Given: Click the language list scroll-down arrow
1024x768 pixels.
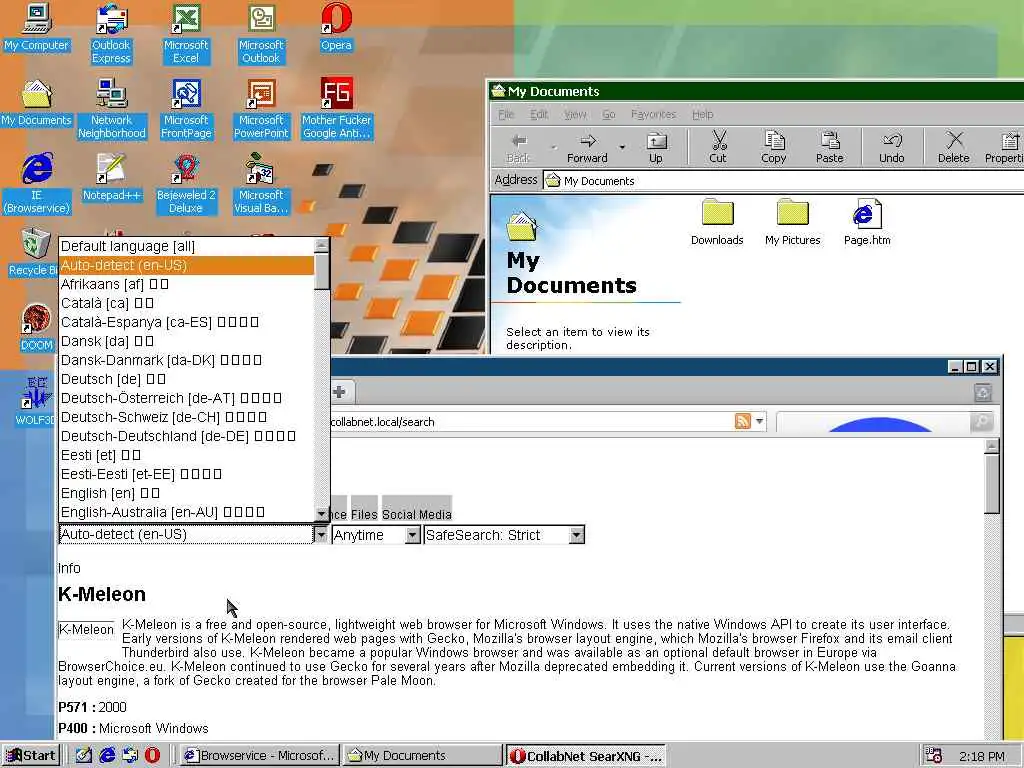Looking at the screenshot, I should pyautogui.click(x=321, y=514).
